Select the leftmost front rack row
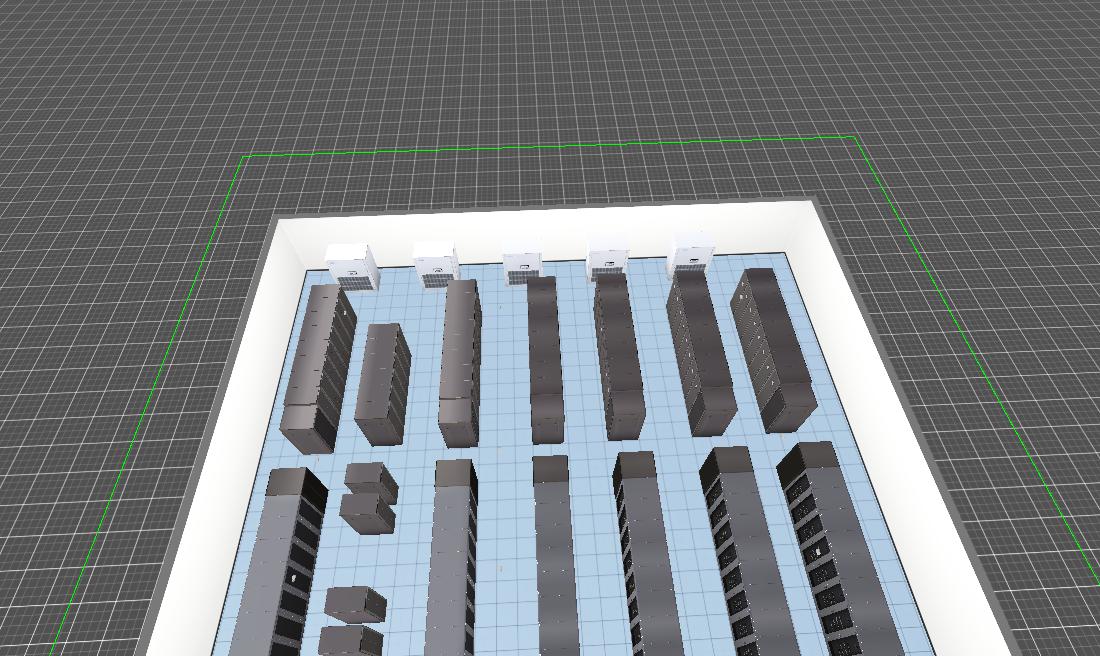The height and width of the screenshot is (656, 1100). tap(282, 560)
